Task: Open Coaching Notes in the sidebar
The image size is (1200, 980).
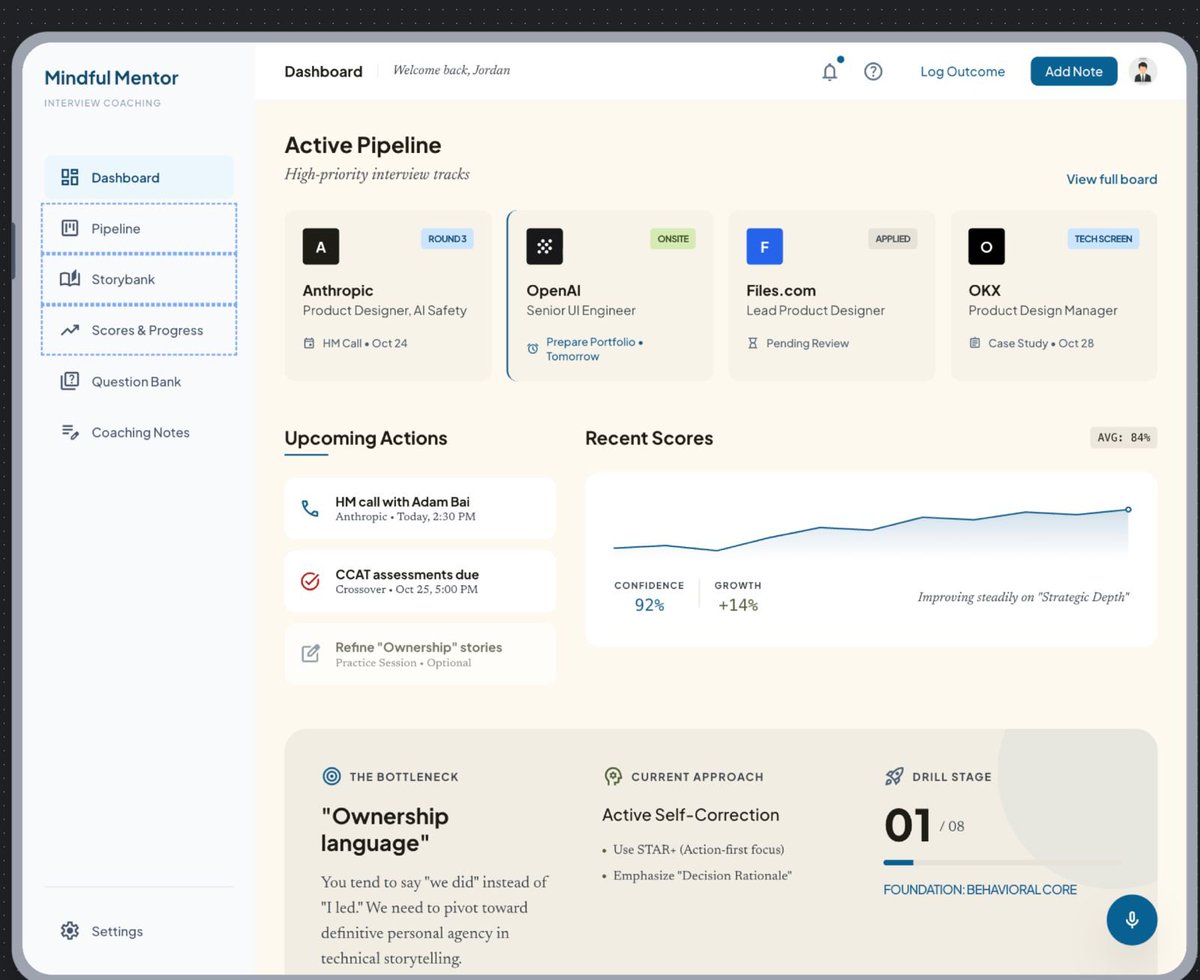Action: coord(139,432)
